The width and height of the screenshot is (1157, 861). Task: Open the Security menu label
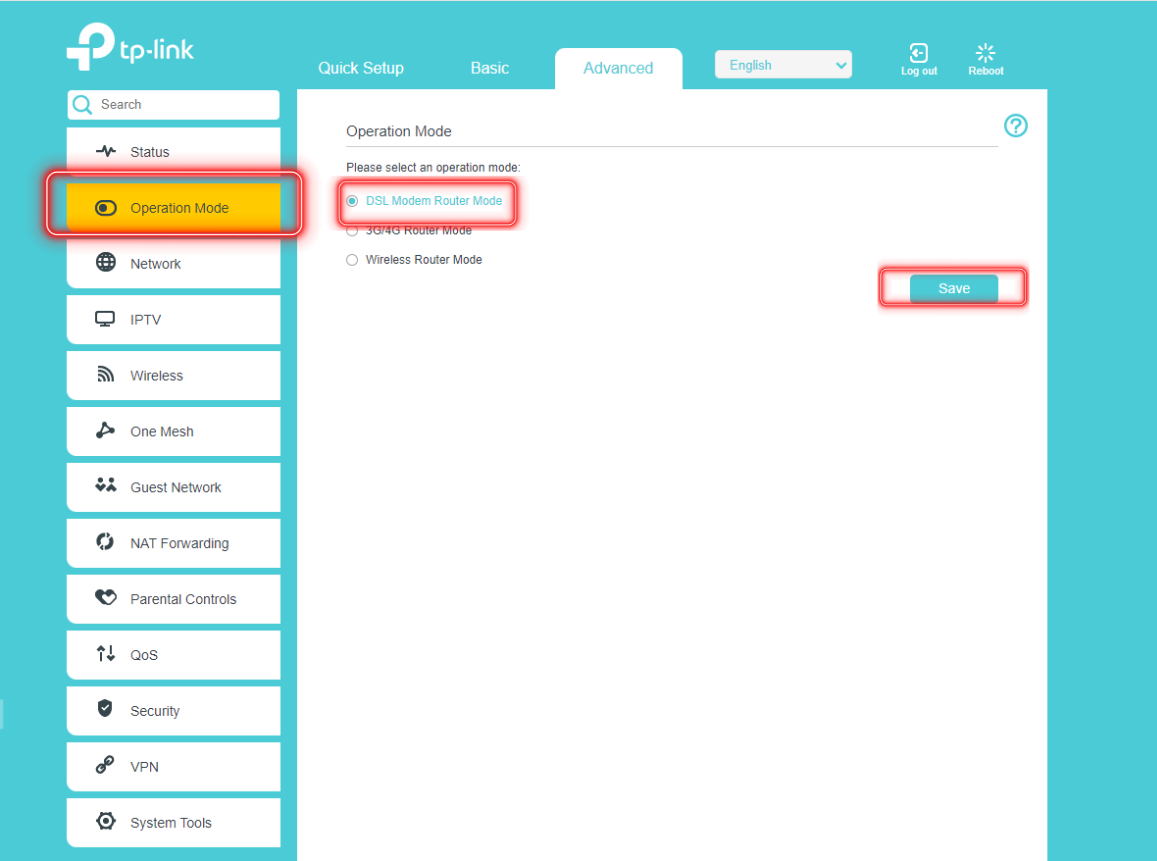coord(155,711)
